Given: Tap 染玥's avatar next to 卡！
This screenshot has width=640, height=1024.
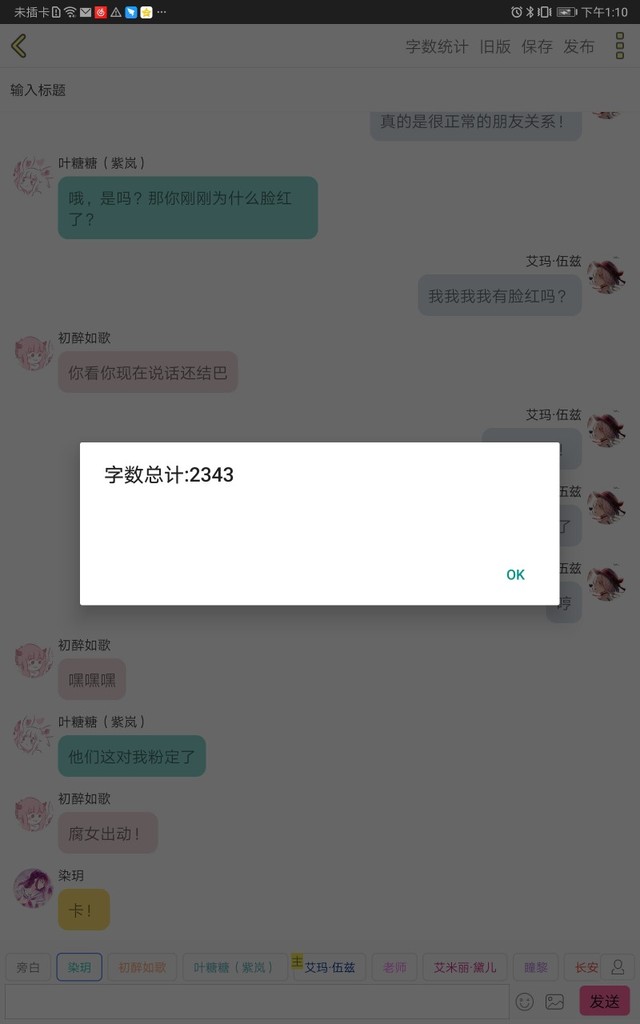Looking at the screenshot, I should 33,888.
